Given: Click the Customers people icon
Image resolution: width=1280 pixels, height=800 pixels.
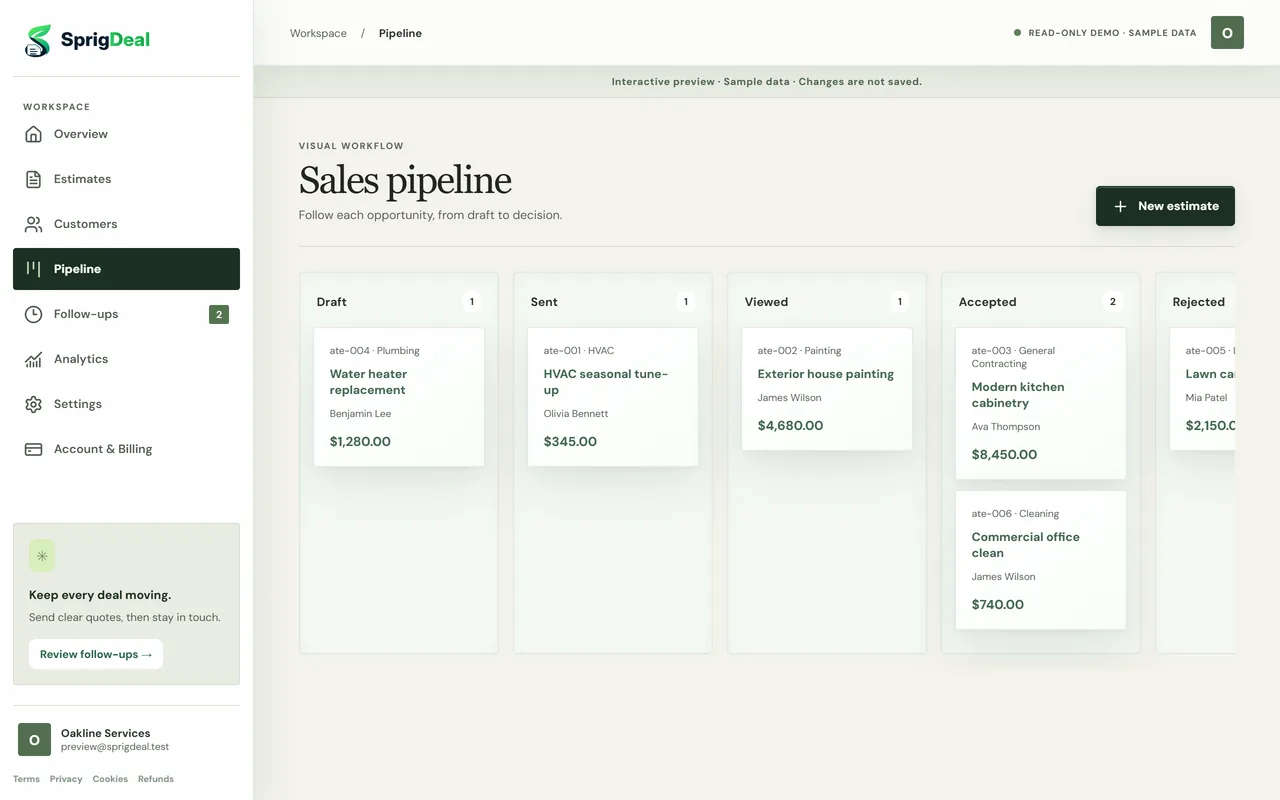Looking at the screenshot, I should coord(34,224).
